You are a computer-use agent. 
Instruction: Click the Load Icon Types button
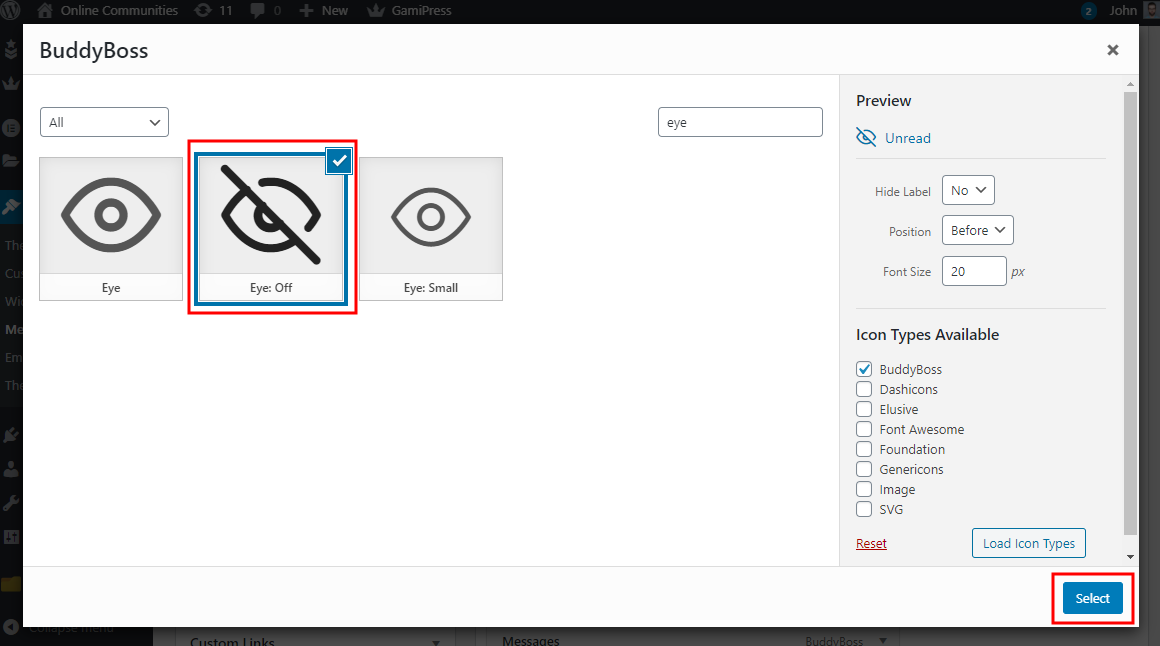click(1028, 543)
